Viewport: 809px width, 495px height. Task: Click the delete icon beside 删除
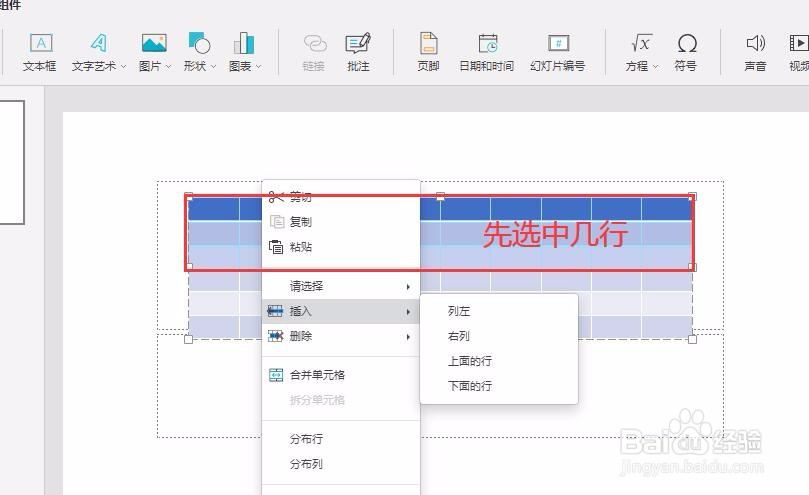[x=276, y=336]
